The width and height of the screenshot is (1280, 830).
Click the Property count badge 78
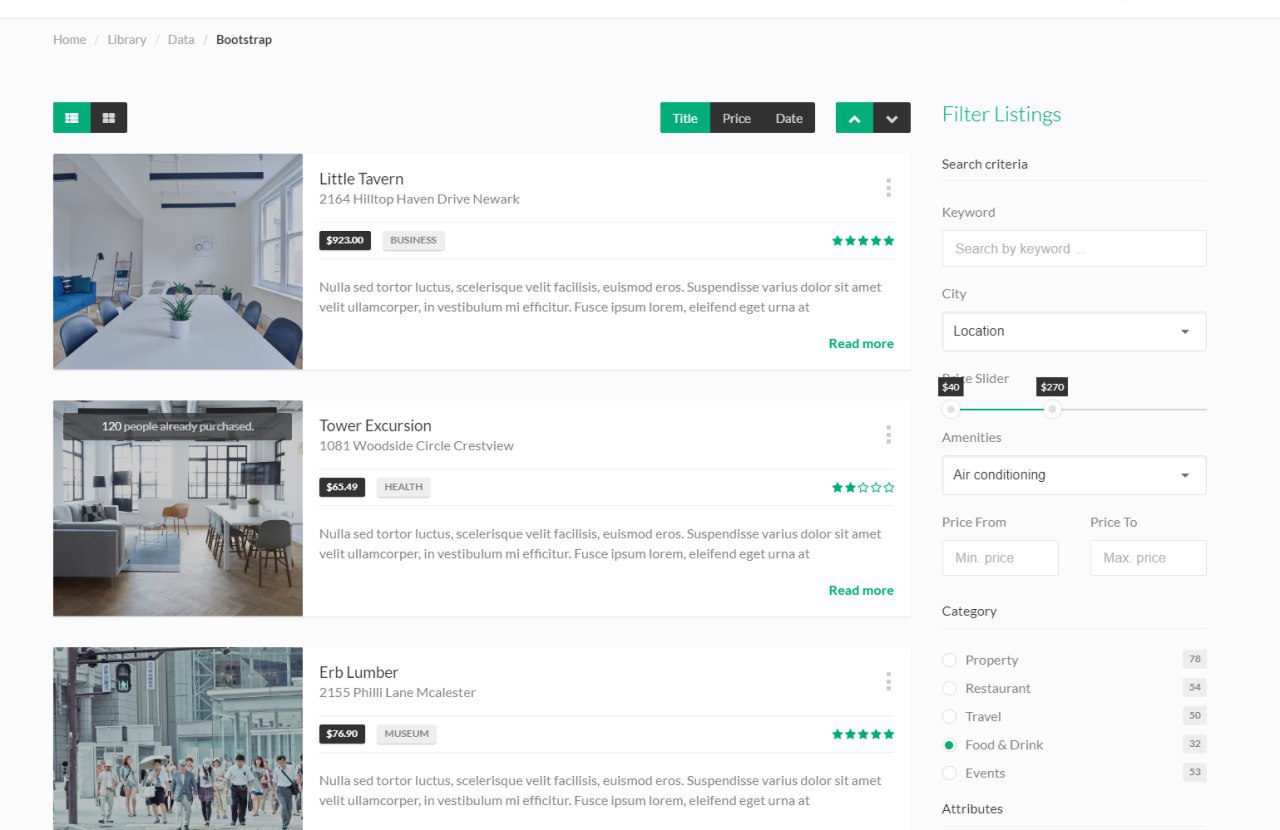pyautogui.click(x=1194, y=659)
